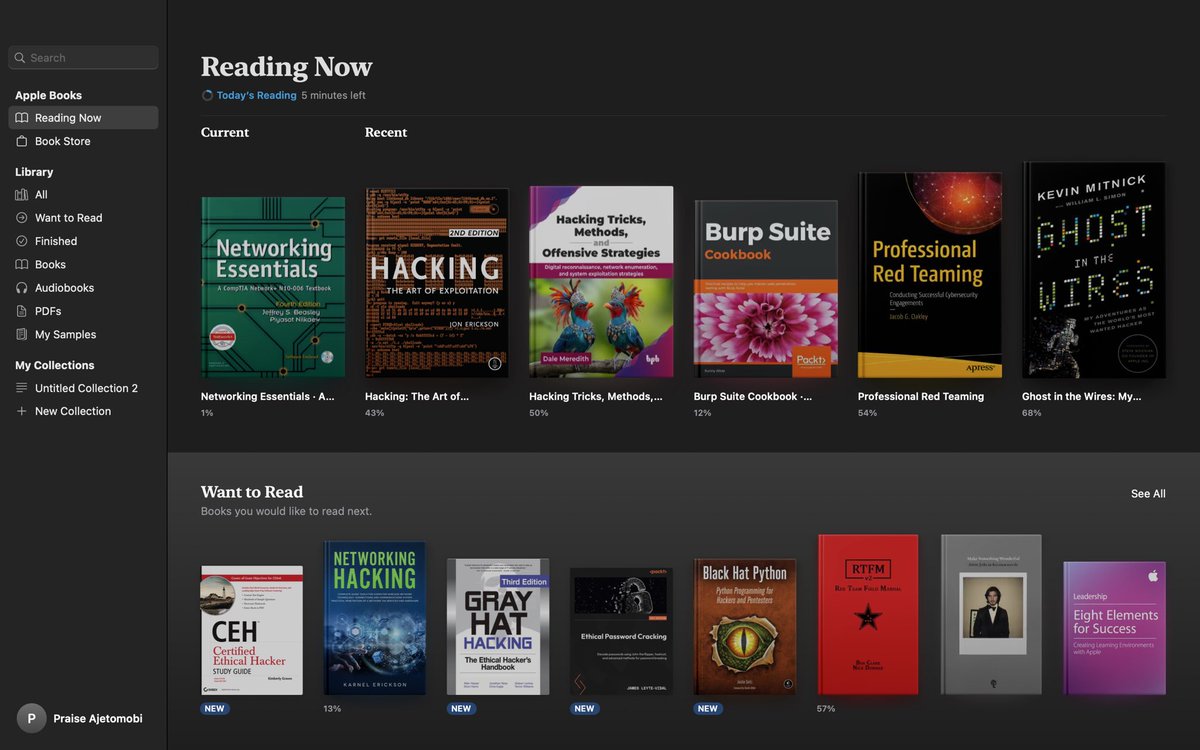
Task: Open the CEH Certified Ethical Hacker cover
Action: point(252,630)
